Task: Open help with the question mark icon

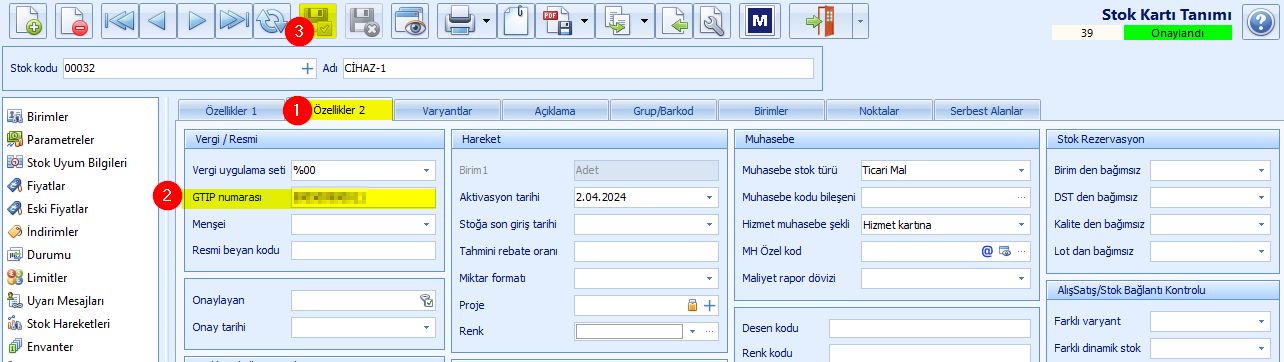Action: pos(1259,21)
